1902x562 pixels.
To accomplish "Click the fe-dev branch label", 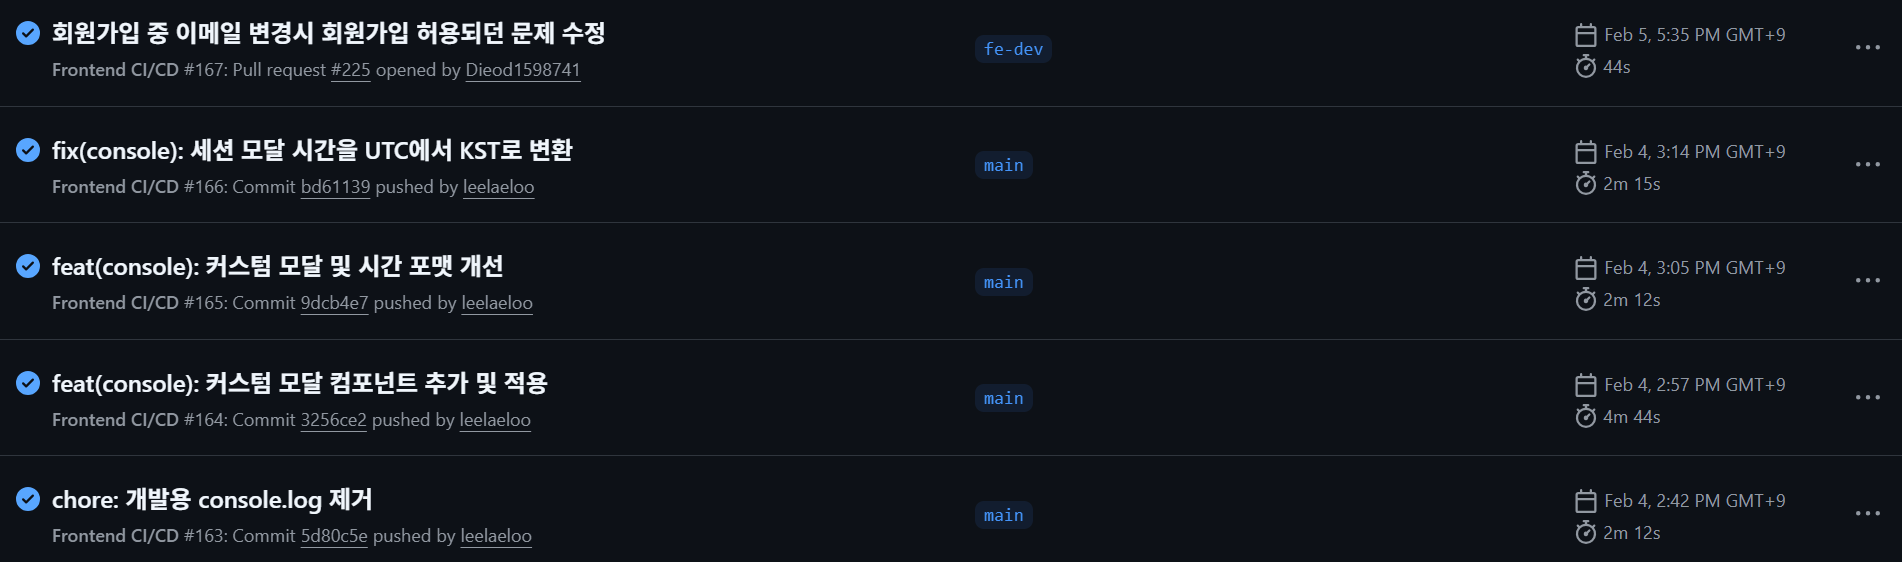I will (1013, 49).
